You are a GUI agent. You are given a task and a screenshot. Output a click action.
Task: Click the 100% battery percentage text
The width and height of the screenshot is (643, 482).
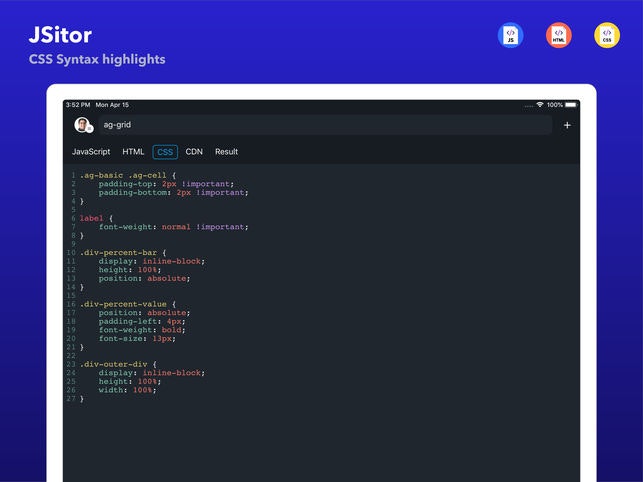555,105
